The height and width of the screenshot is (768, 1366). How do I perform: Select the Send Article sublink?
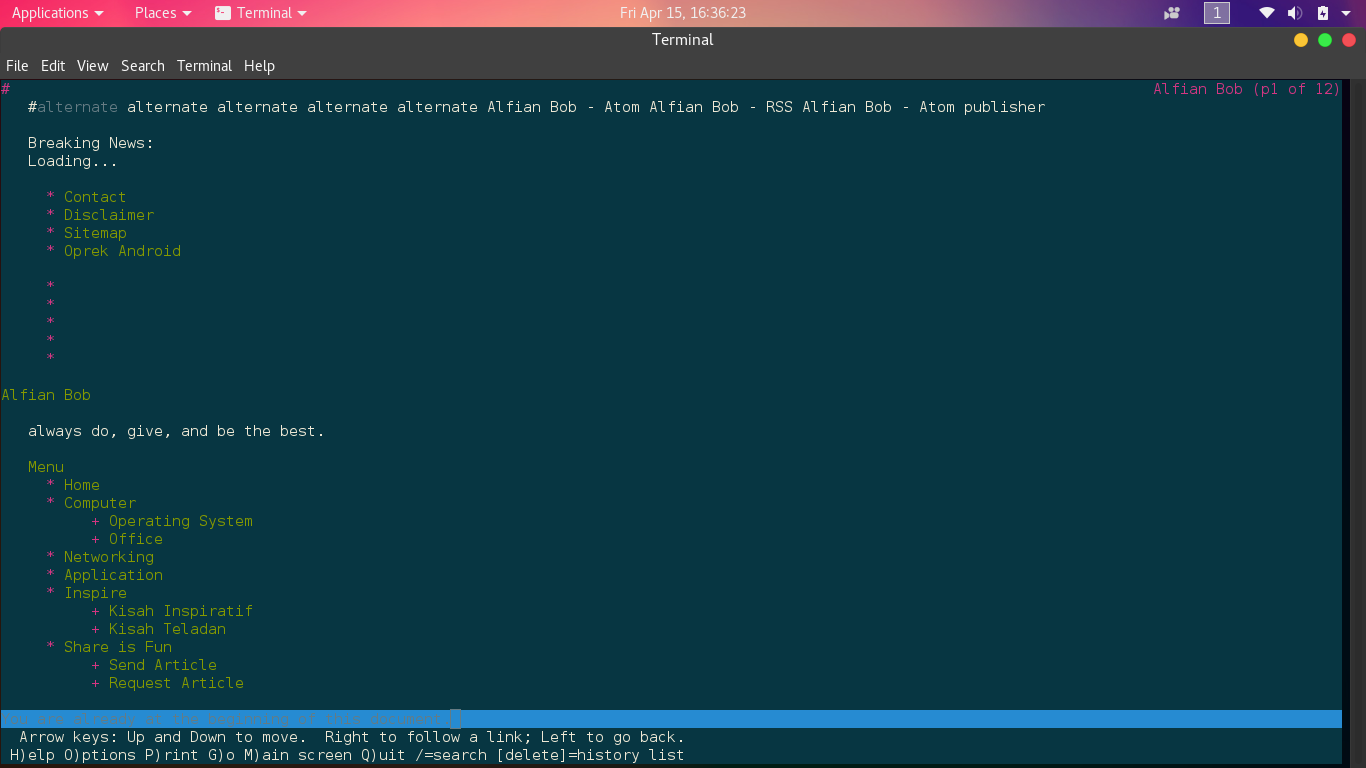tap(163, 665)
